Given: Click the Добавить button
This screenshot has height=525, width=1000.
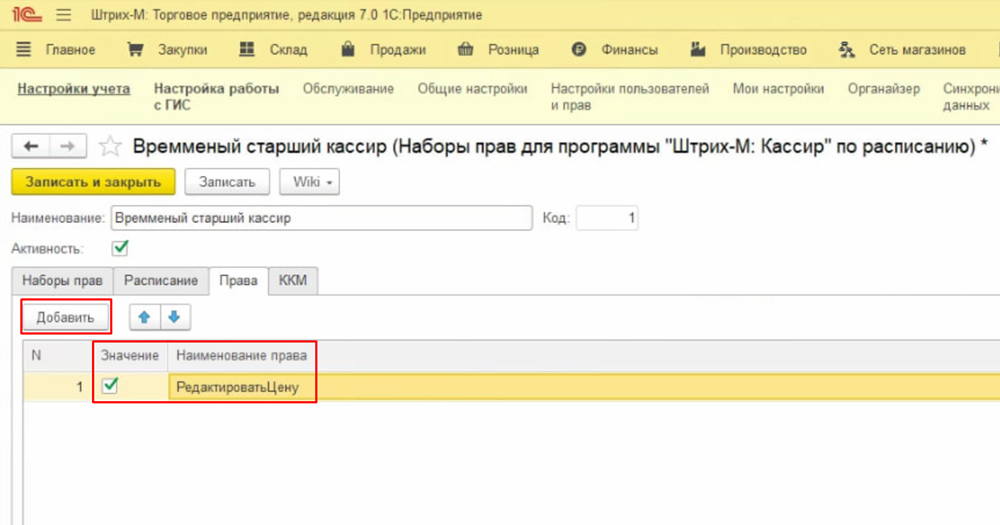Looking at the screenshot, I should [x=66, y=317].
